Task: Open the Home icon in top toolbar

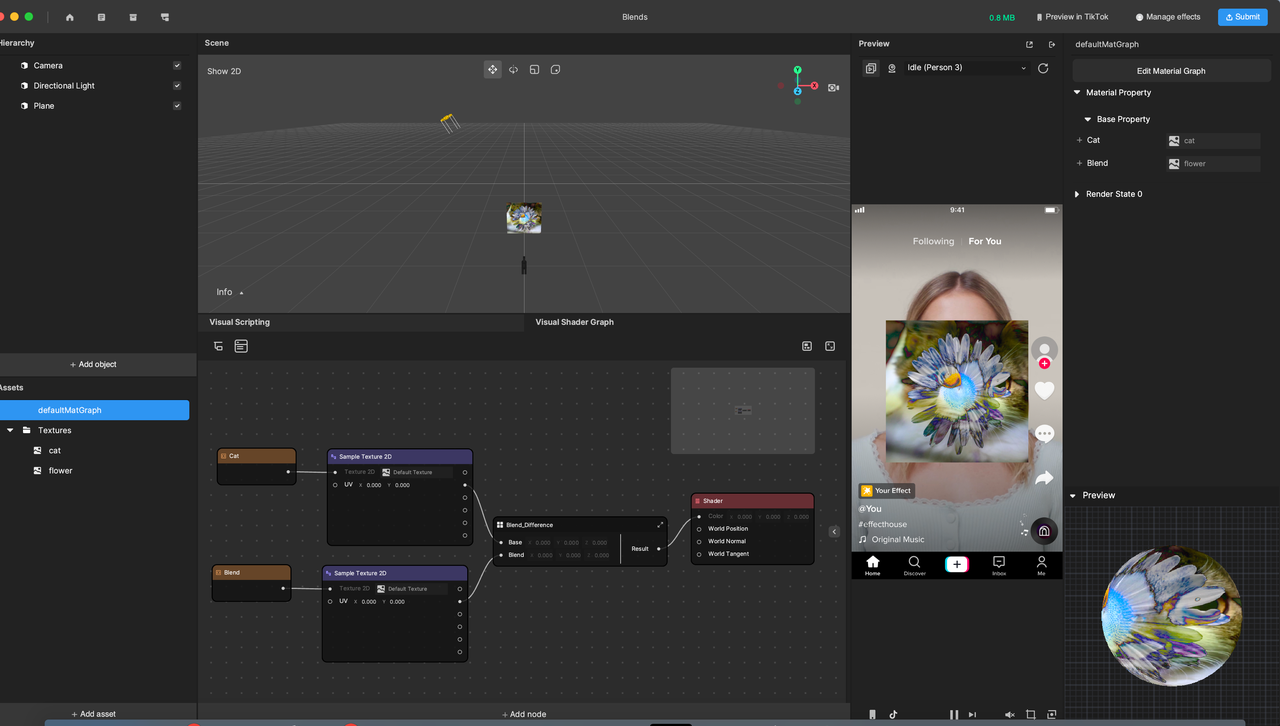Action: [70, 17]
